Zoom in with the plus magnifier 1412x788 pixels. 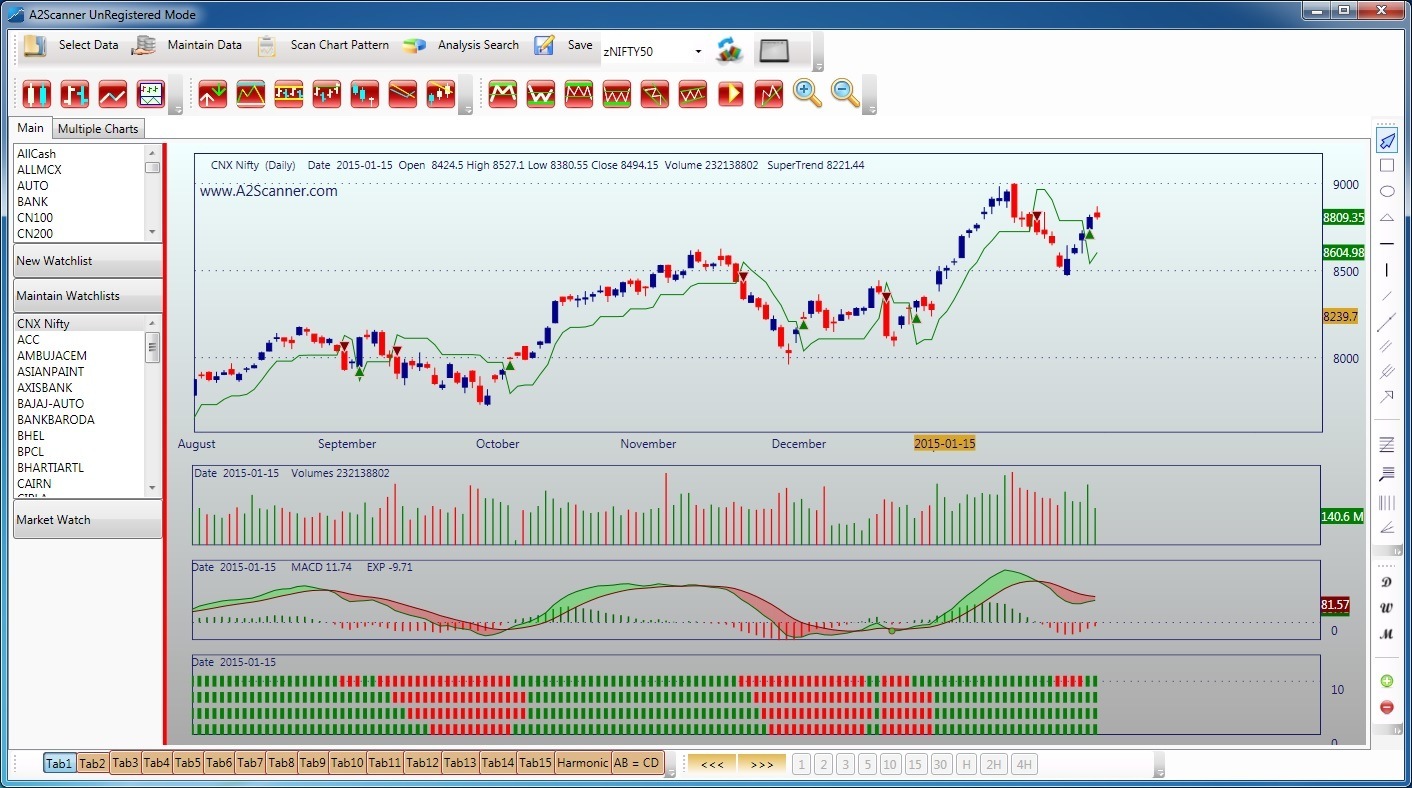[x=807, y=93]
